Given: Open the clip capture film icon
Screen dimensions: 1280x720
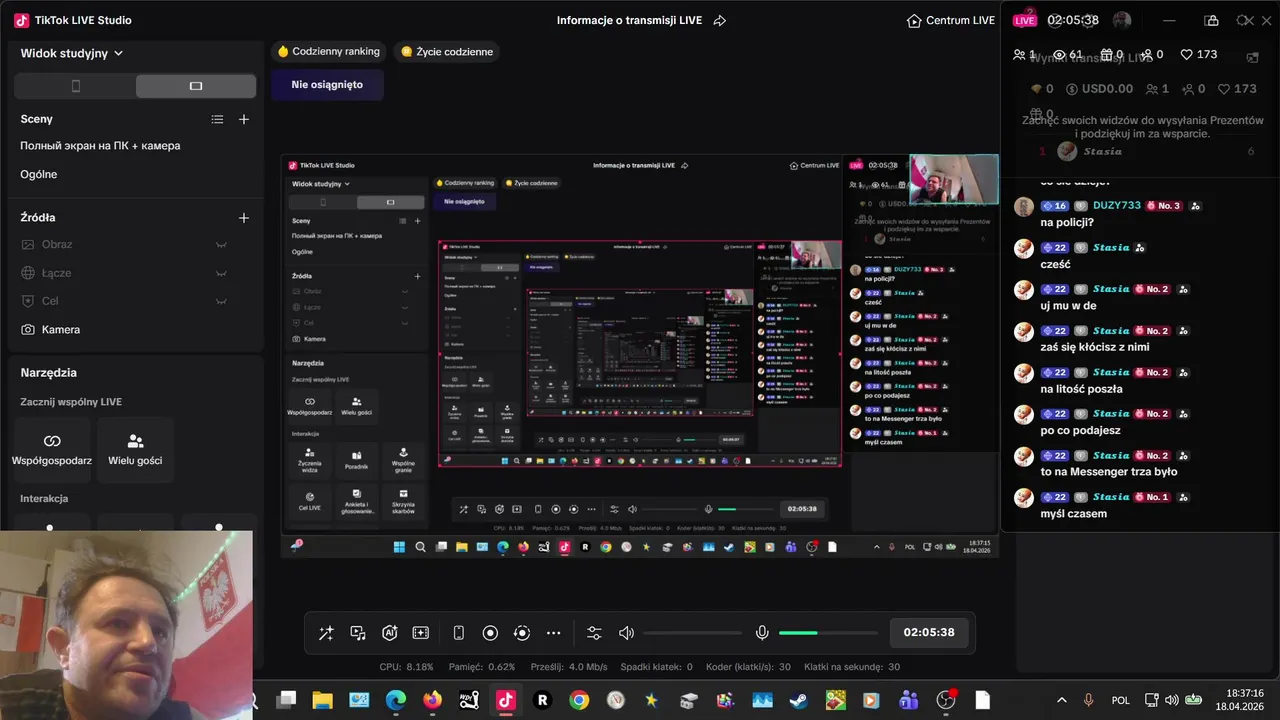Looking at the screenshot, I should (421, 633).
